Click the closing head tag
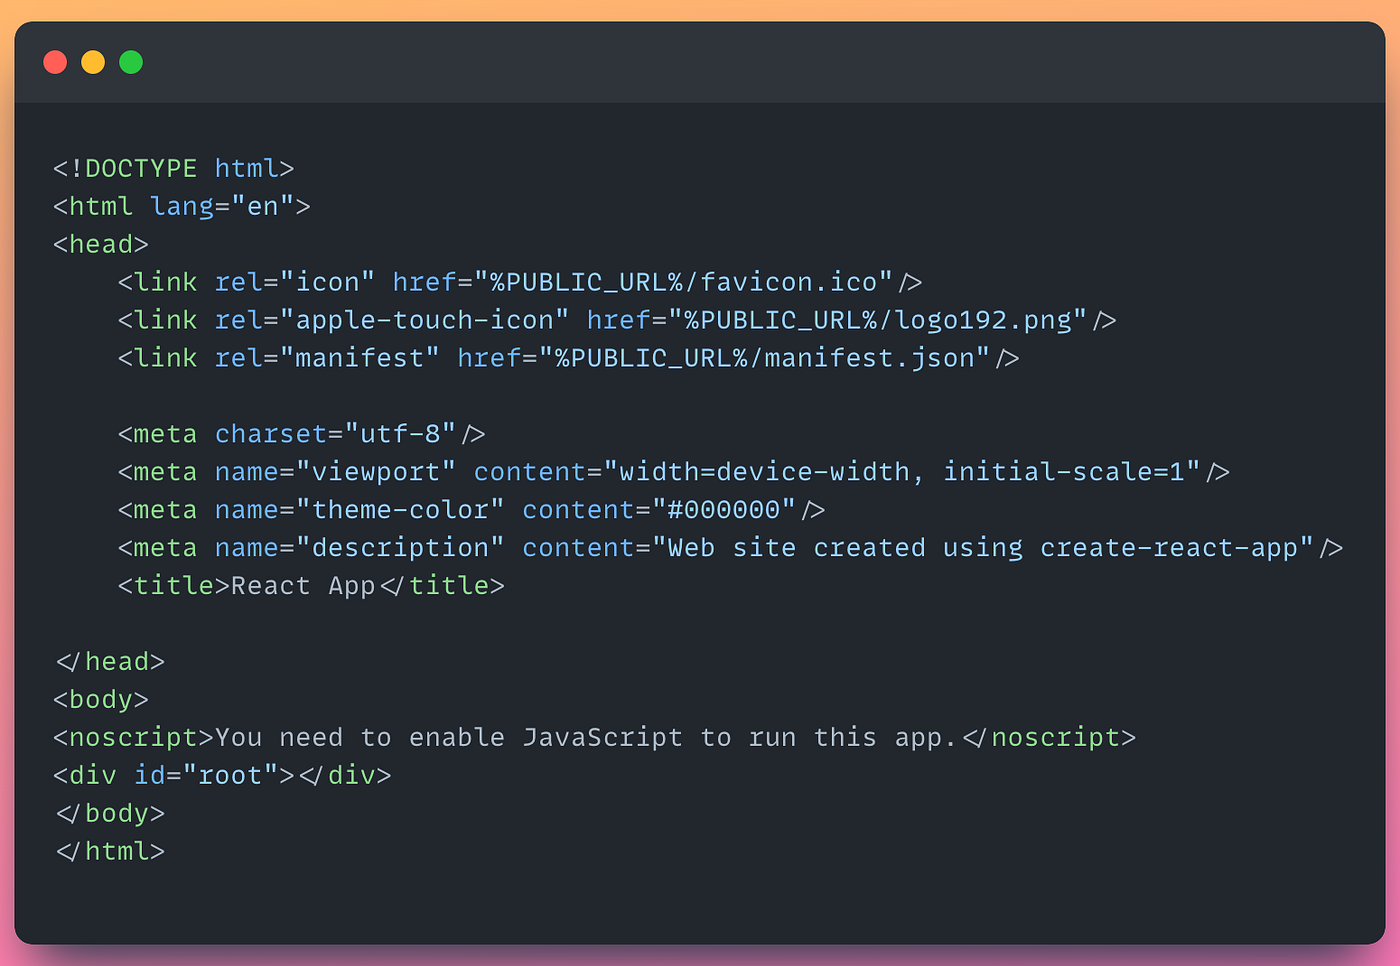The height and width of the screenshot is (966, 1400). click(109, 662)
